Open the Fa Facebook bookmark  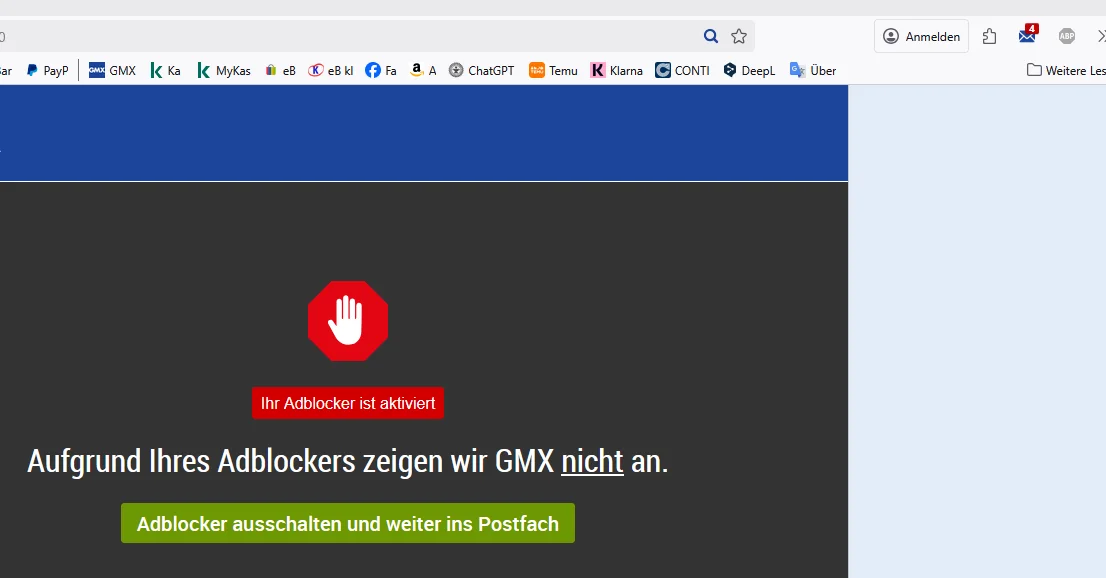point(381,71)
